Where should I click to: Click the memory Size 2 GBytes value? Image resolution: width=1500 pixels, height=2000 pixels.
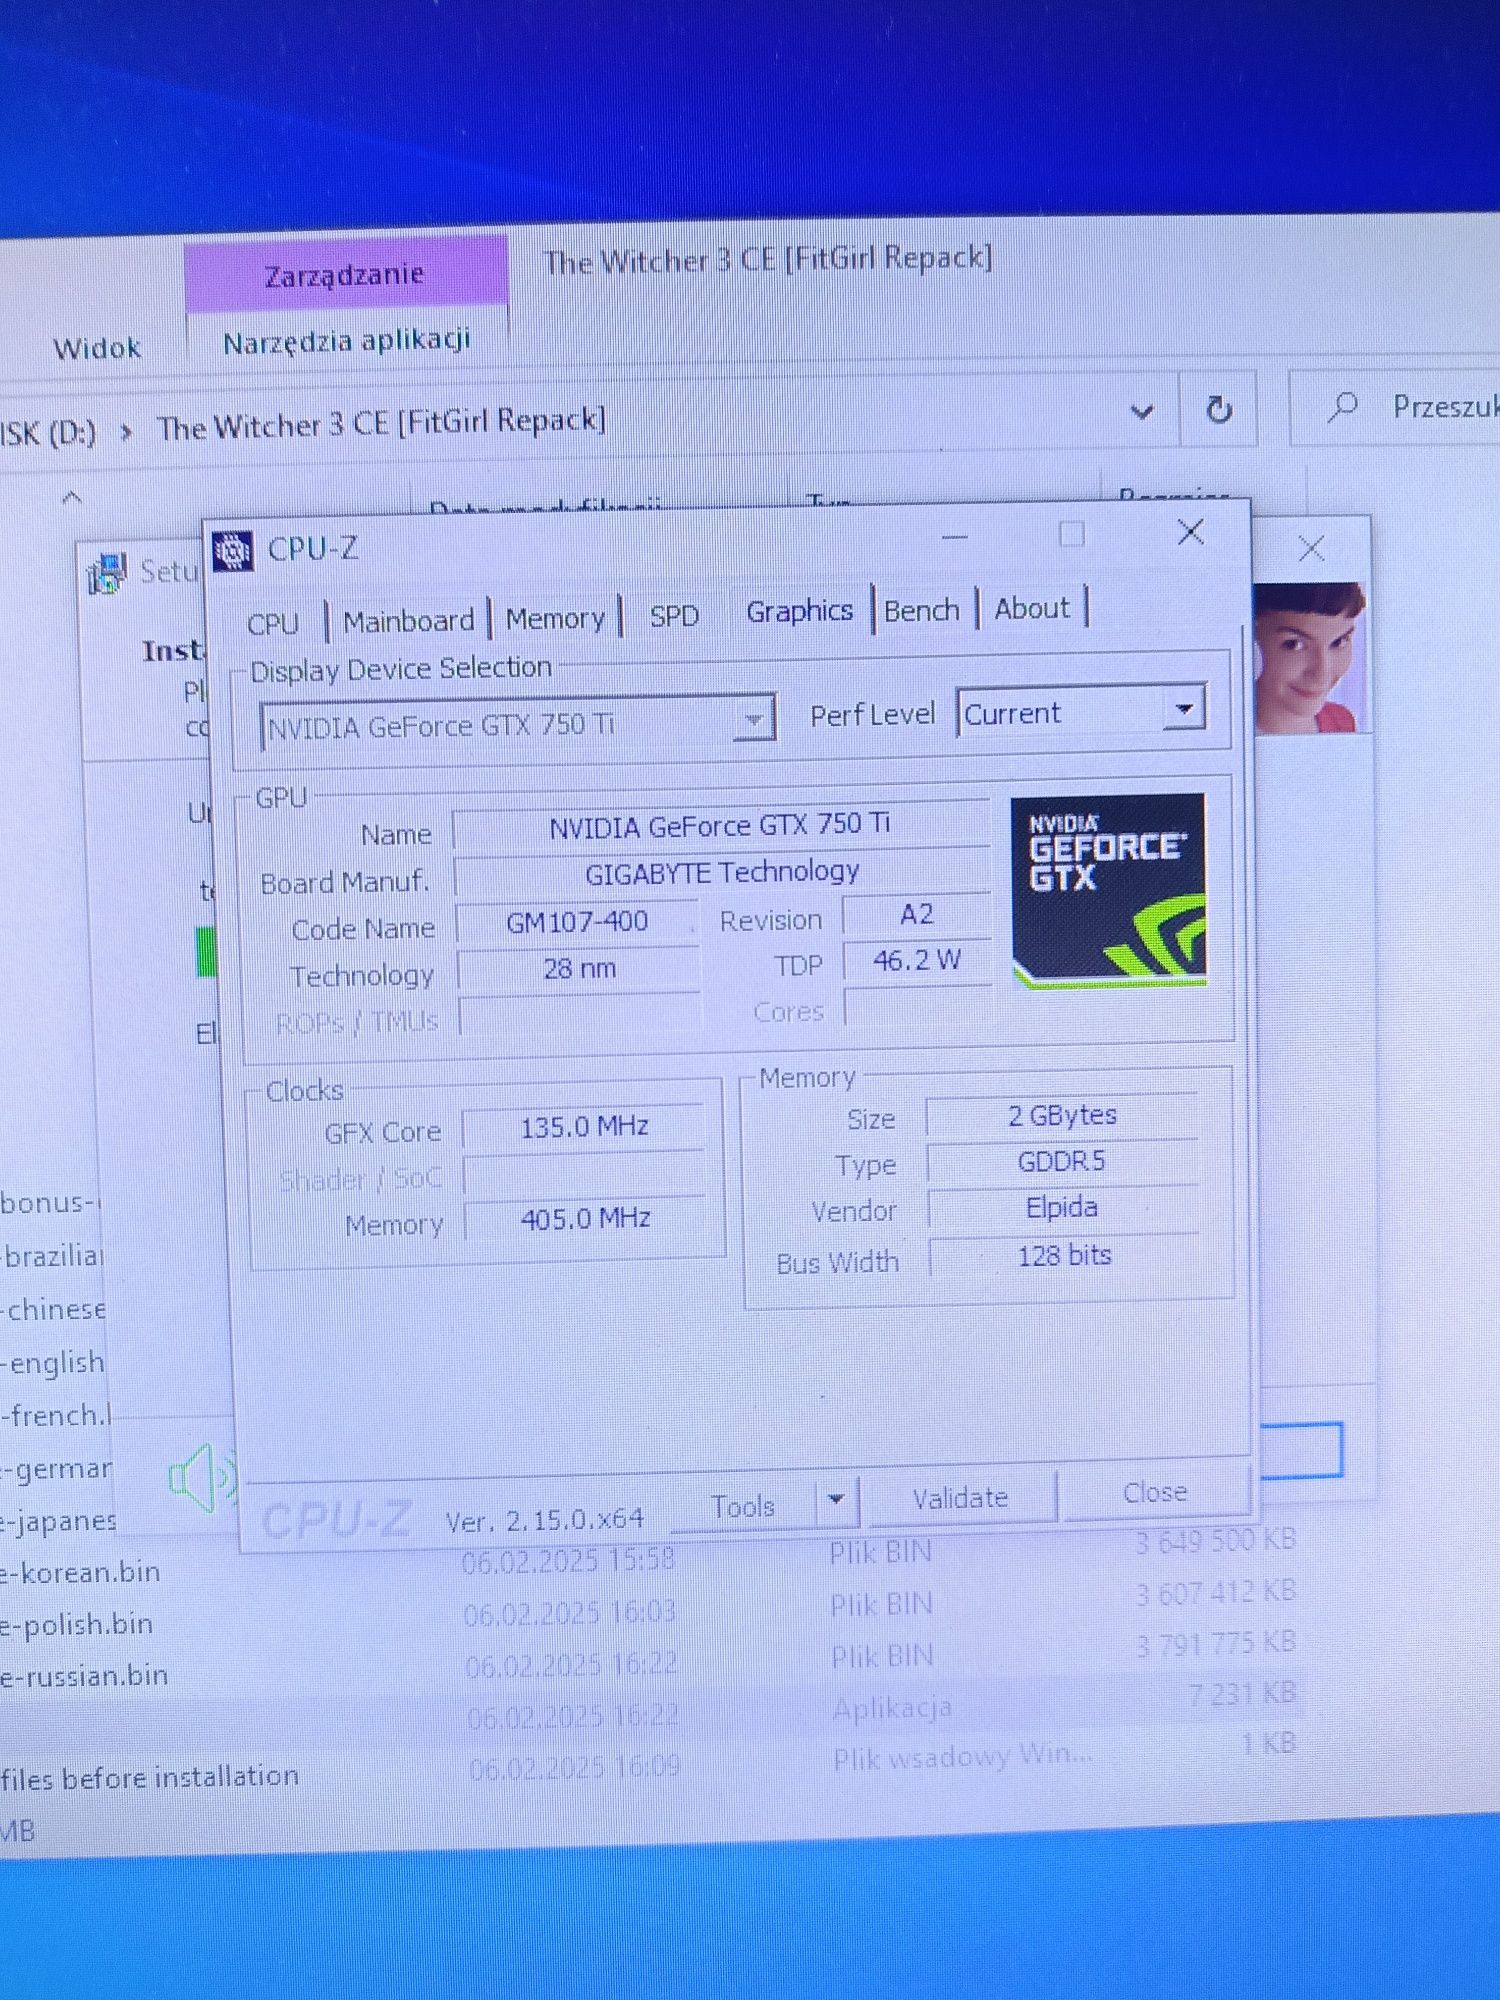[1062, 1115]
